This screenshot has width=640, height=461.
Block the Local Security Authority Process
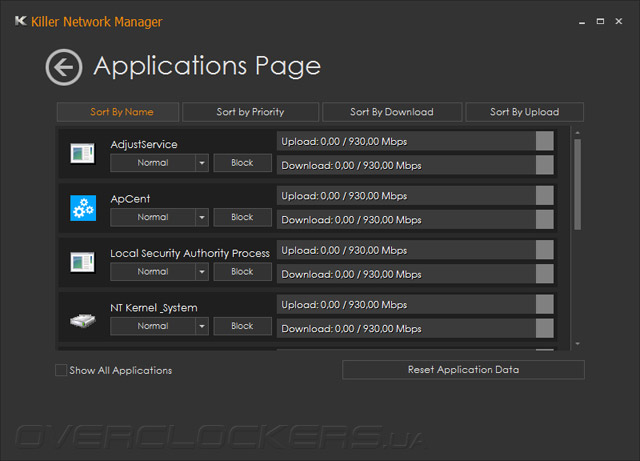[x=242, y=271]
